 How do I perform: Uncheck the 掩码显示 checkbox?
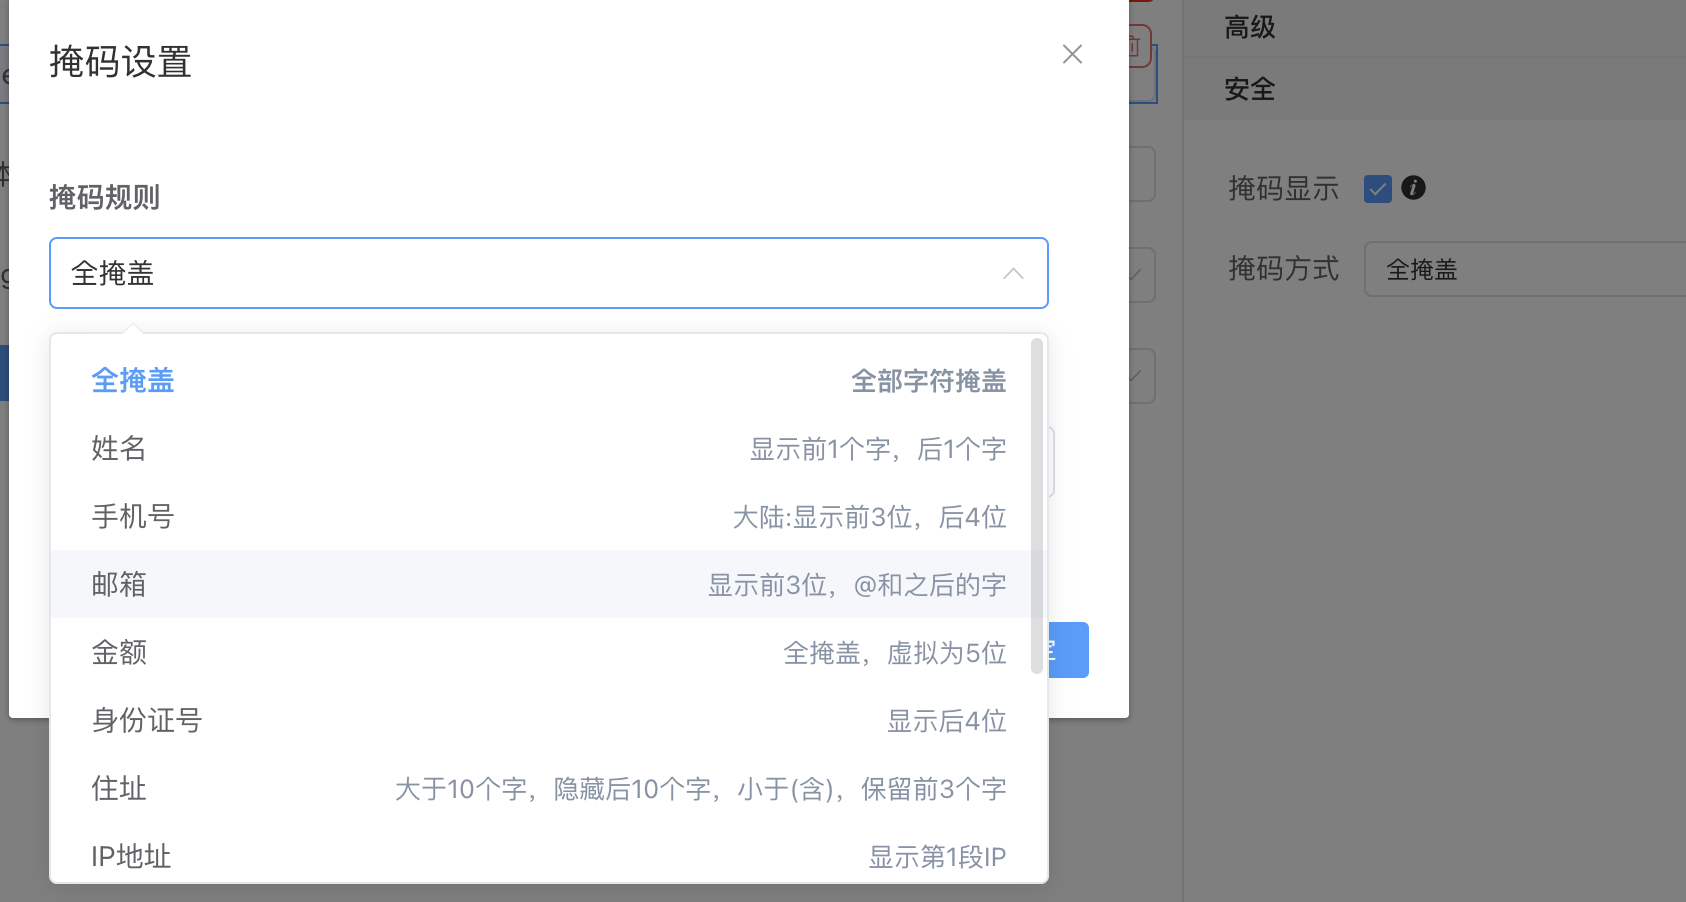click(x=1377, y=189)
